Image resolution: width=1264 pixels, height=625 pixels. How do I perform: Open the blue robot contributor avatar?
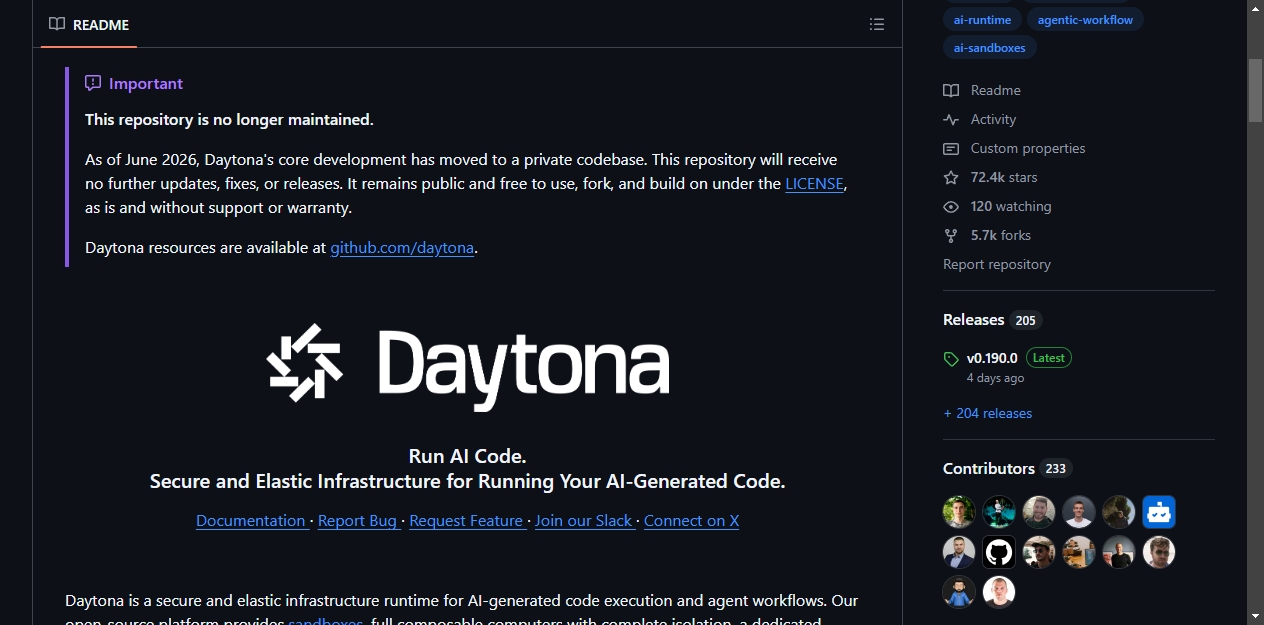point(1159,512)
